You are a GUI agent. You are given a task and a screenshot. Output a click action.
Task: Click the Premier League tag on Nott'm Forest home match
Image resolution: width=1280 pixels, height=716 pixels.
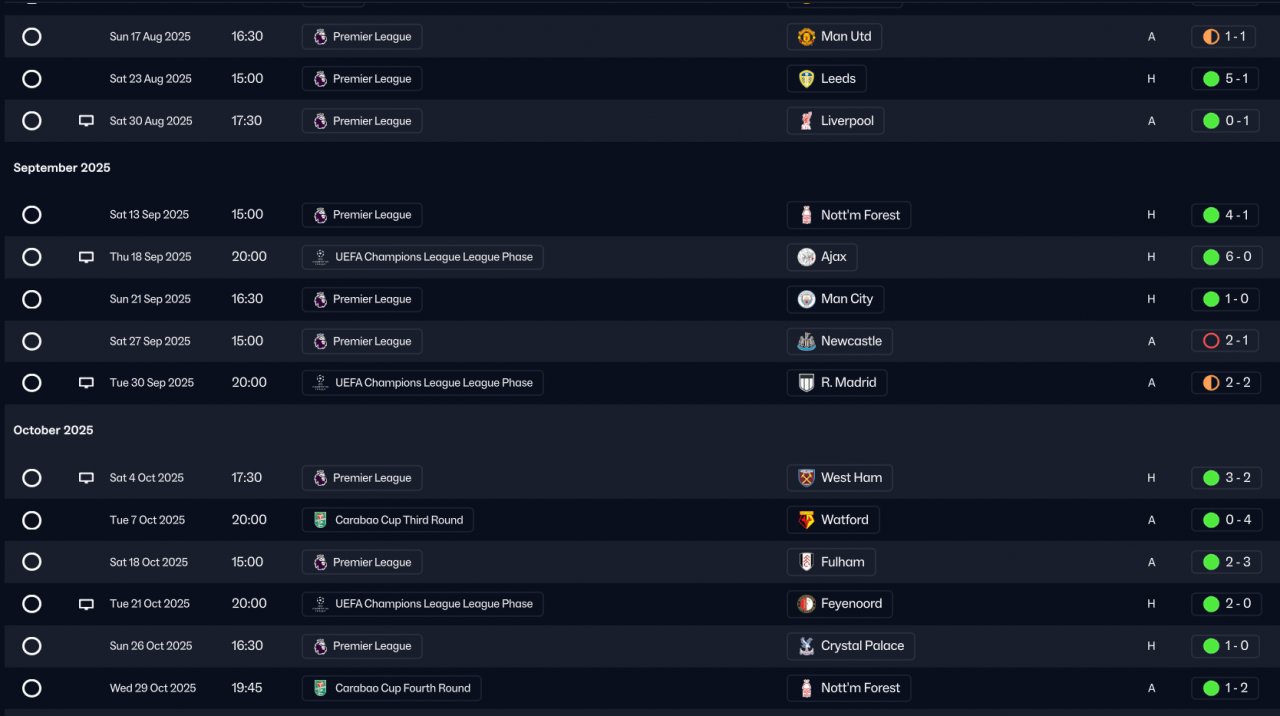tap(362, 215)
